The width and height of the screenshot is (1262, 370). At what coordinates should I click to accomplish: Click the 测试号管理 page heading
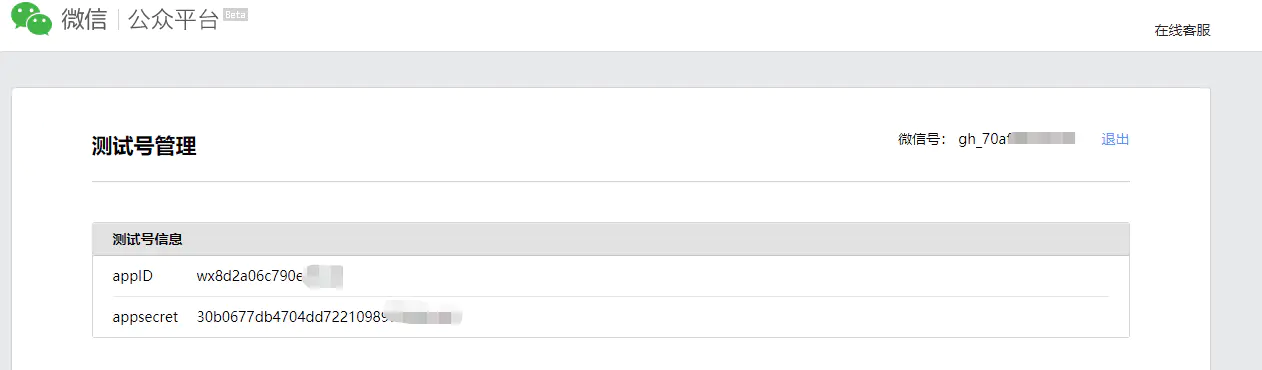144,146
